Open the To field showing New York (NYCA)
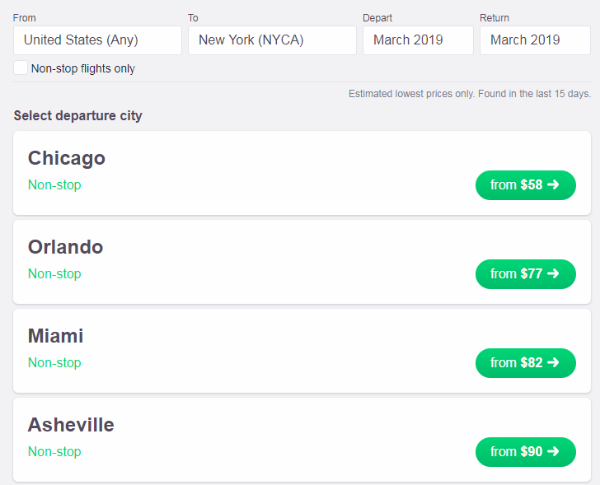Screen dimensions: 600x485 point(272,40)
